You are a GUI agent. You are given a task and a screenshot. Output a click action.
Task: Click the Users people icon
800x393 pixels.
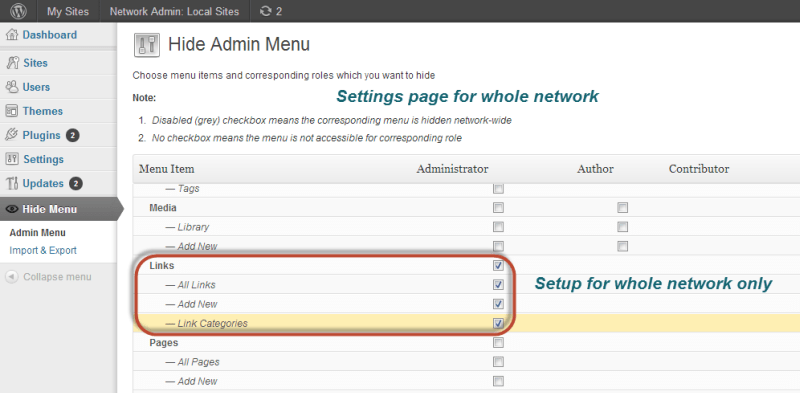click(x=12, y=87)
